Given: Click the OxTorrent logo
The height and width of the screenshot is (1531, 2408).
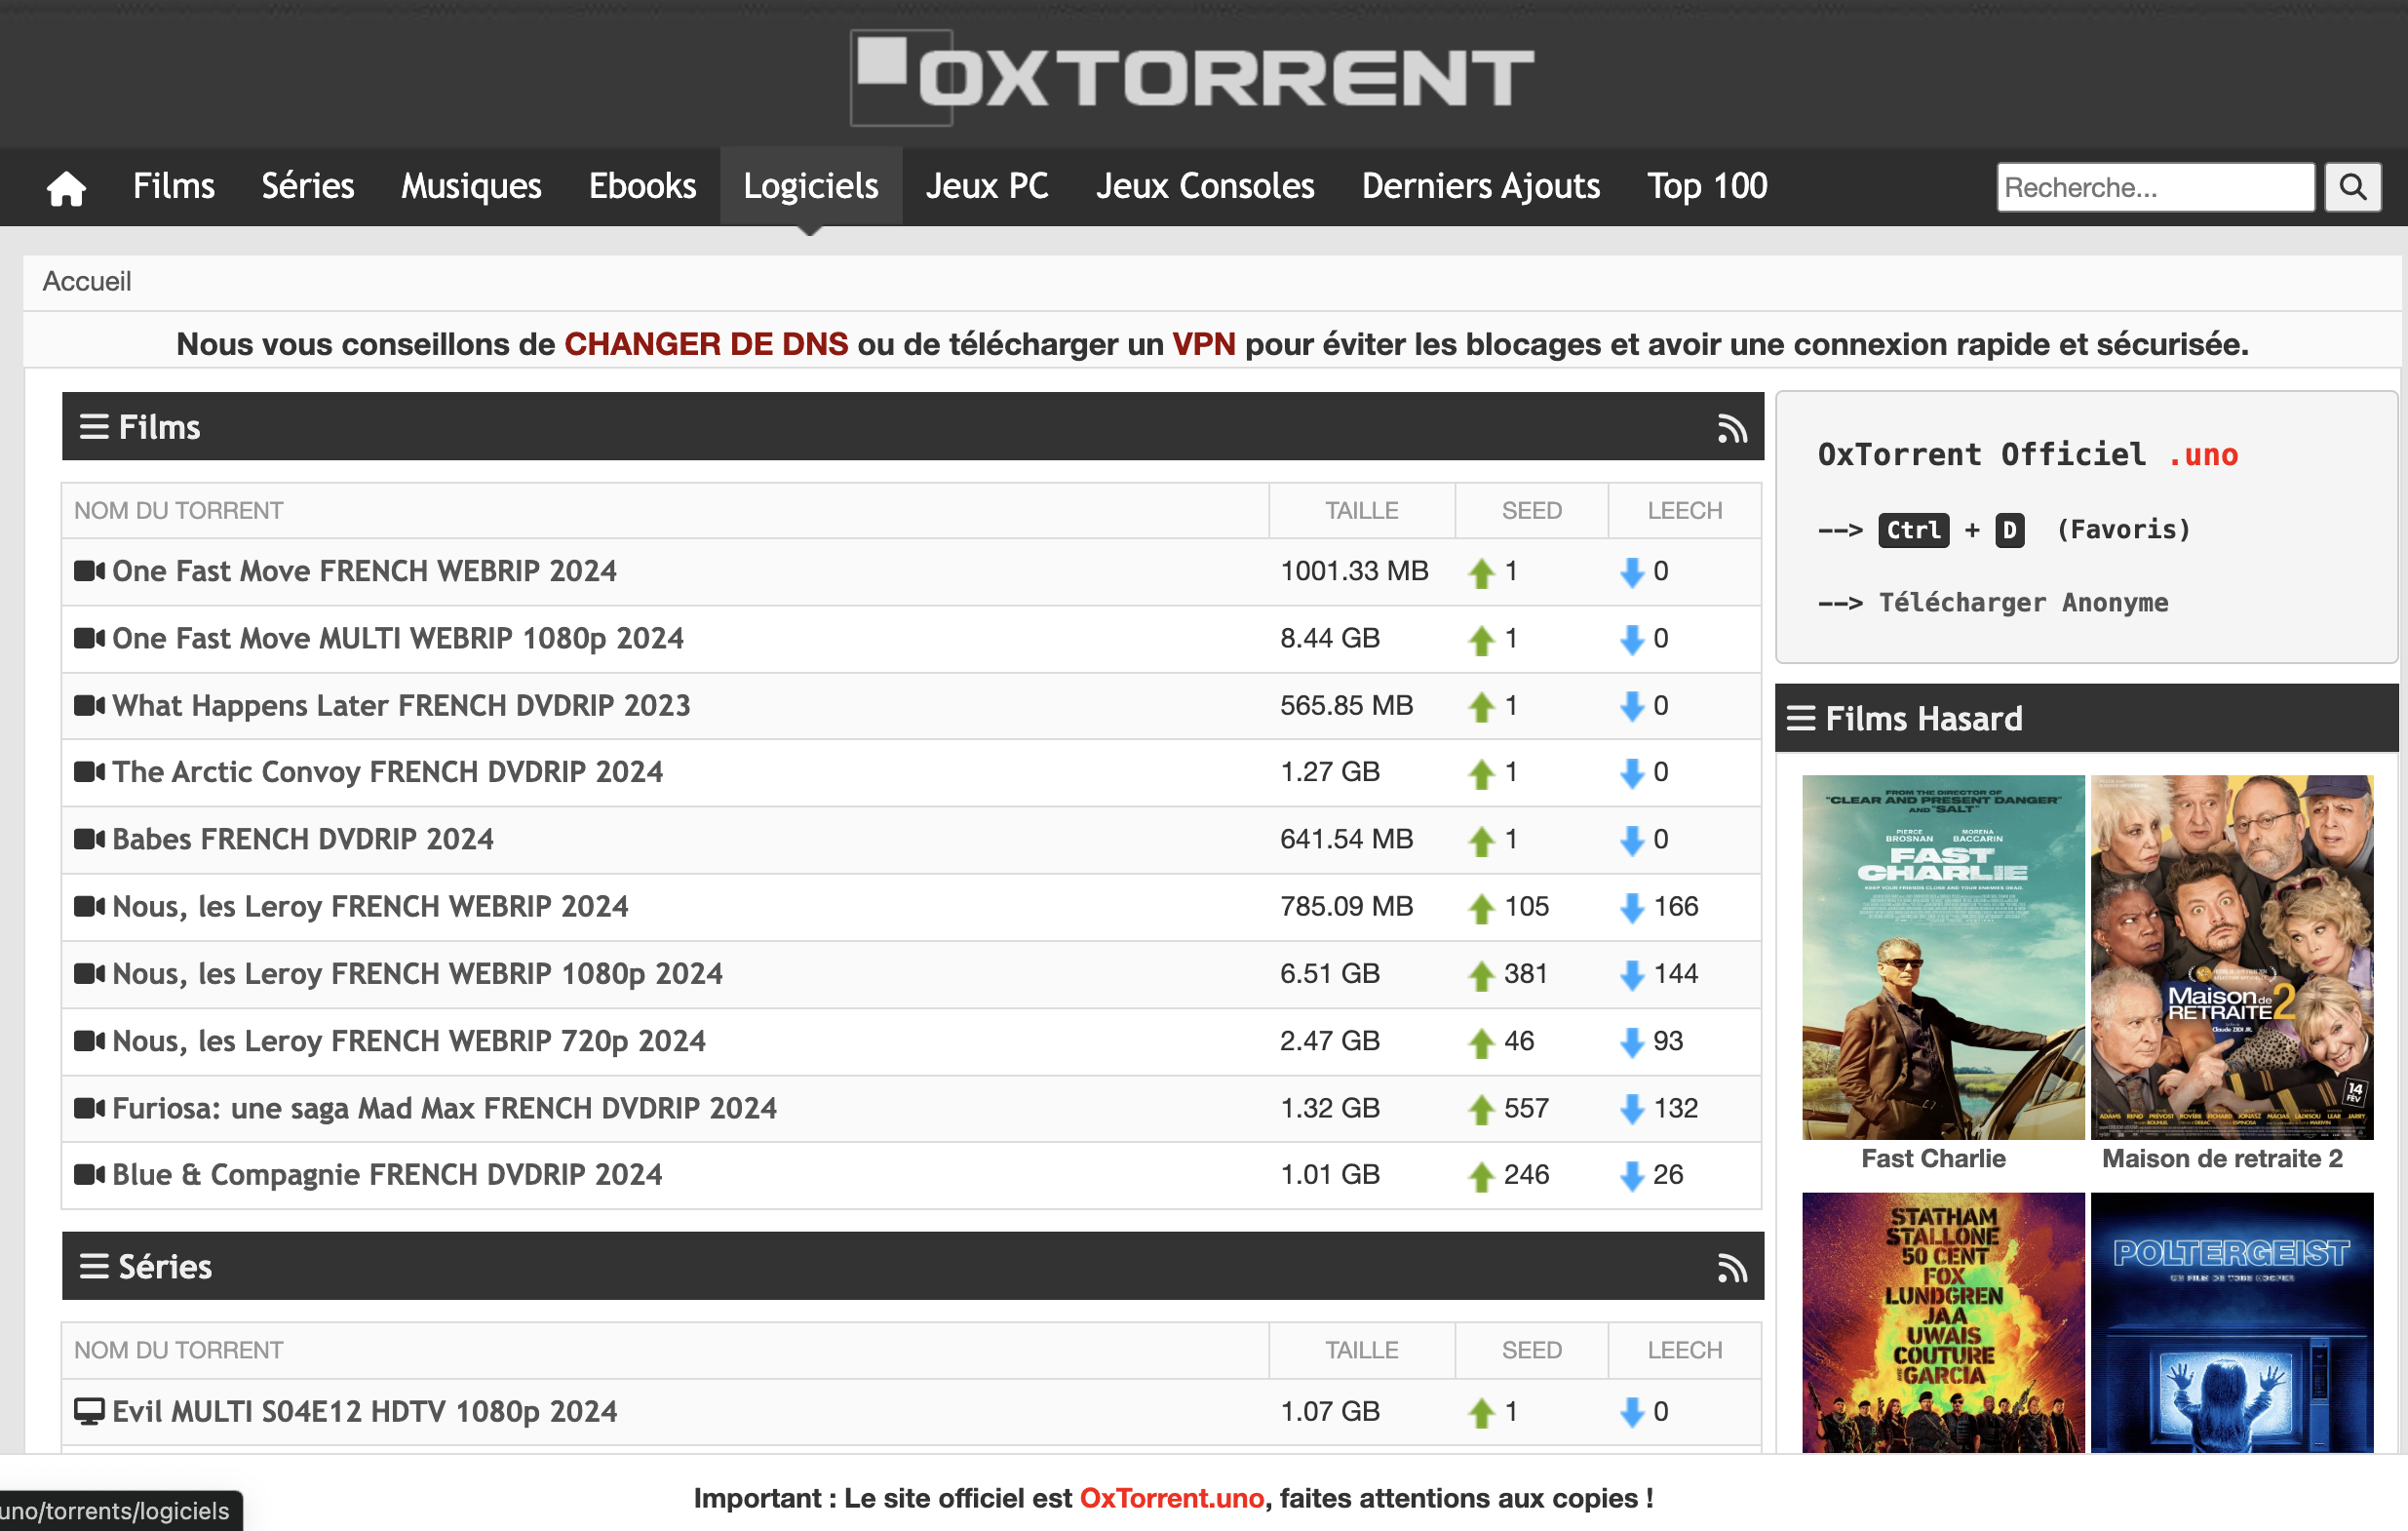Looking at the screenshot, I should coord(1190,77).
